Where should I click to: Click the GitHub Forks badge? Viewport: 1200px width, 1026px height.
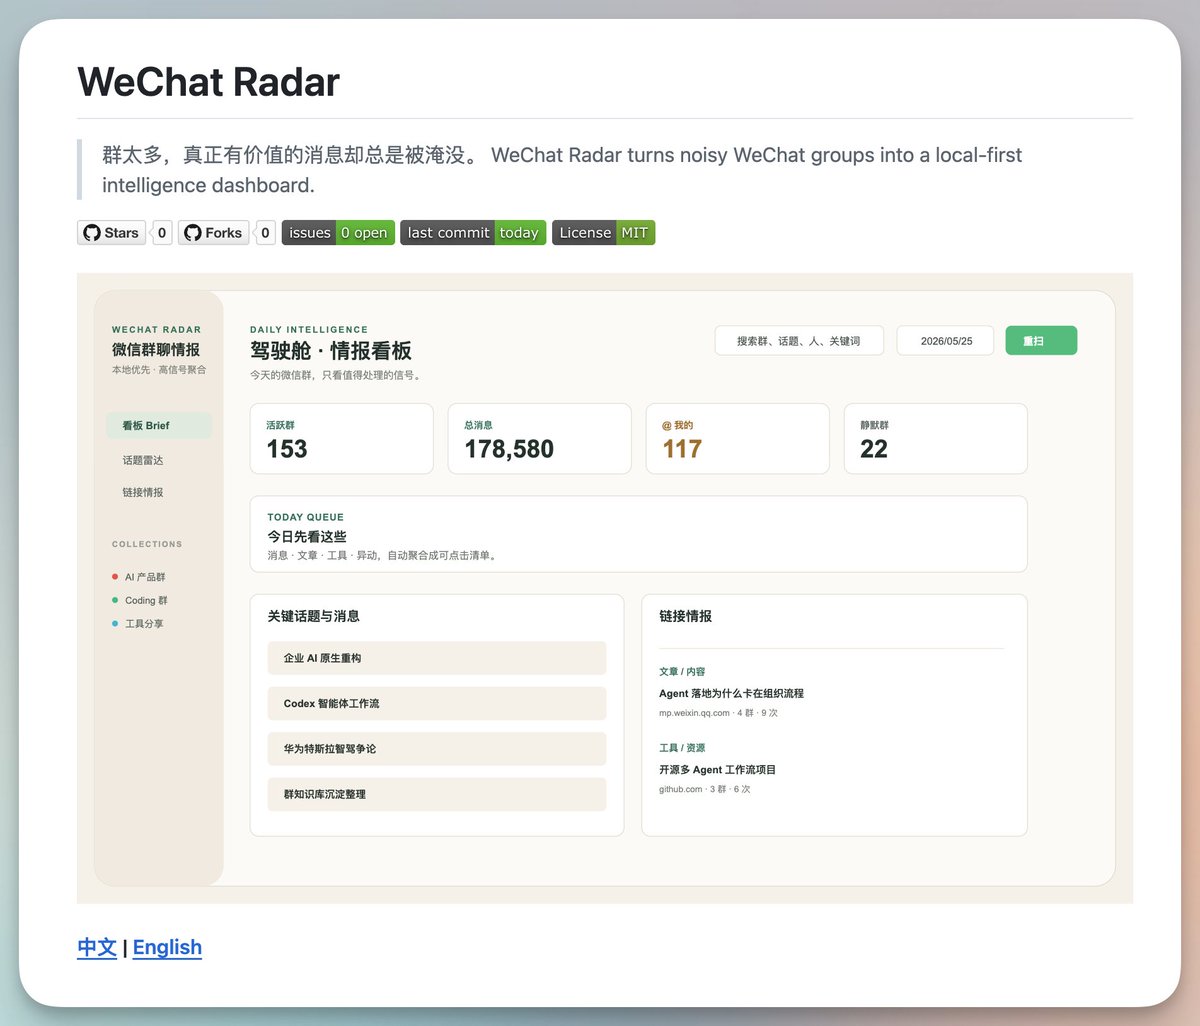[x=213, y=233]
